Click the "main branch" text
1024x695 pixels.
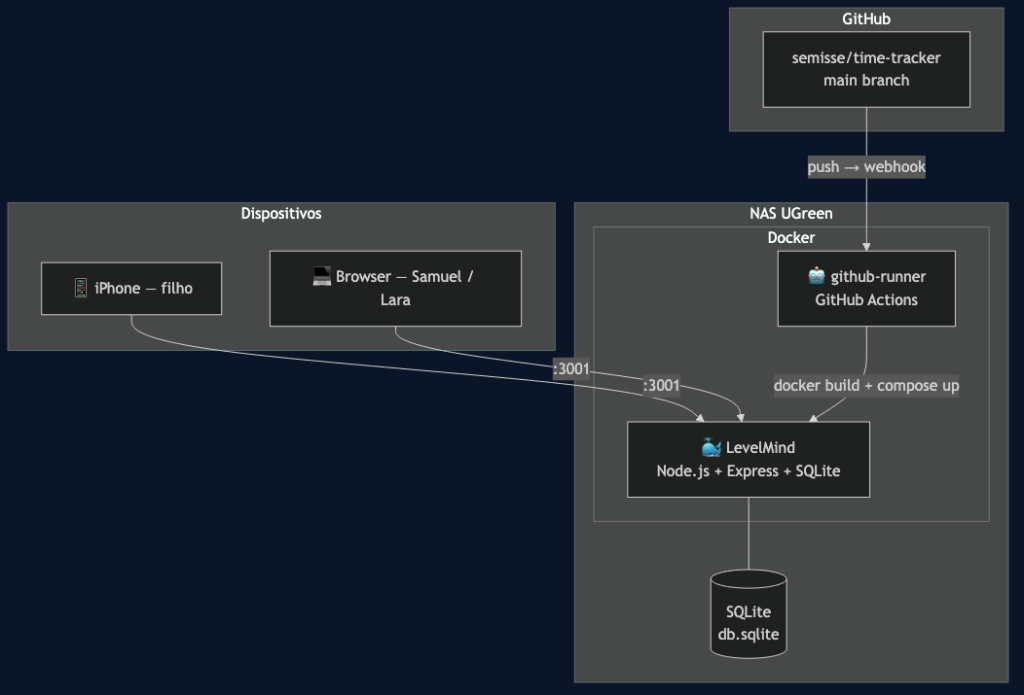coord(866,80)
